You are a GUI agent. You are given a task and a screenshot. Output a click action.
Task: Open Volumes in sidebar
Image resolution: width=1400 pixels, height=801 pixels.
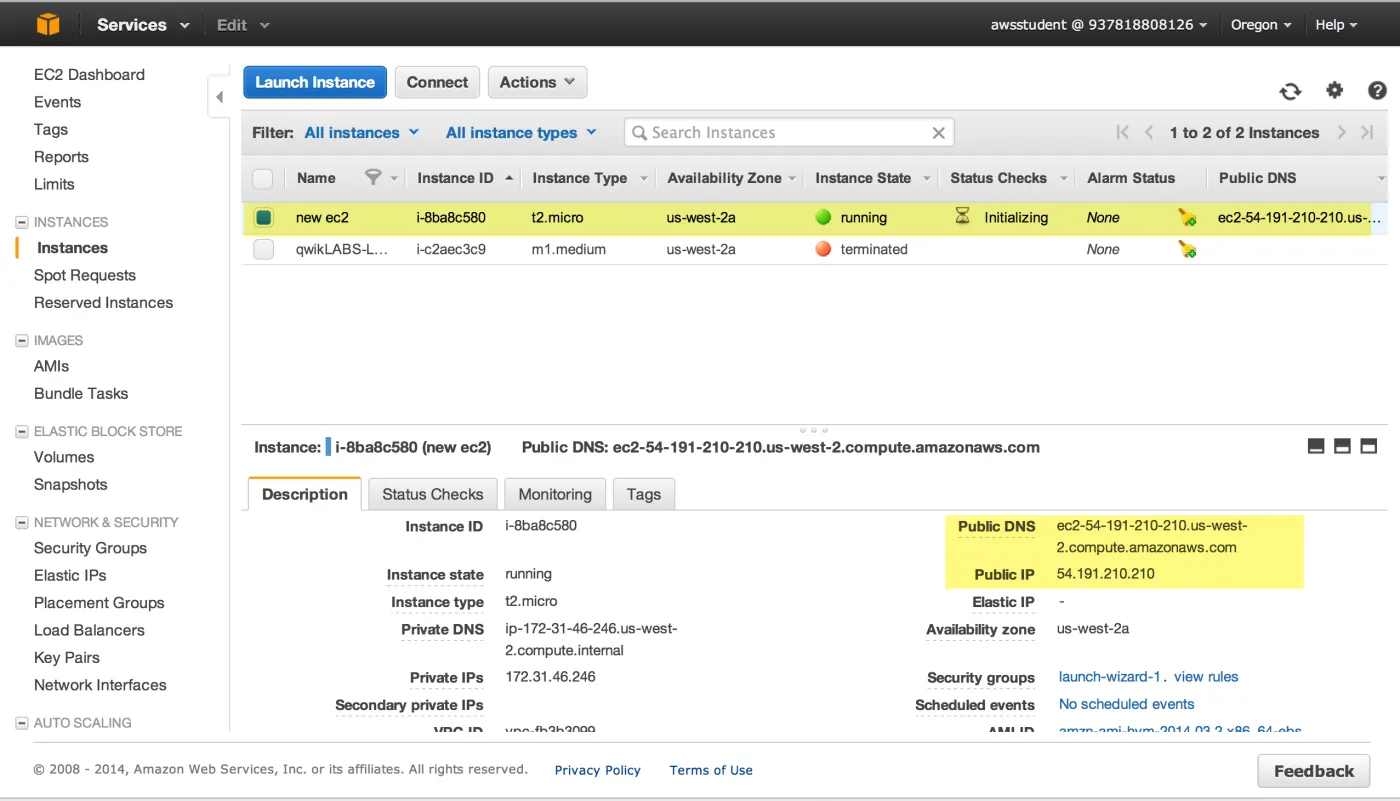click(x=64, y=457)
